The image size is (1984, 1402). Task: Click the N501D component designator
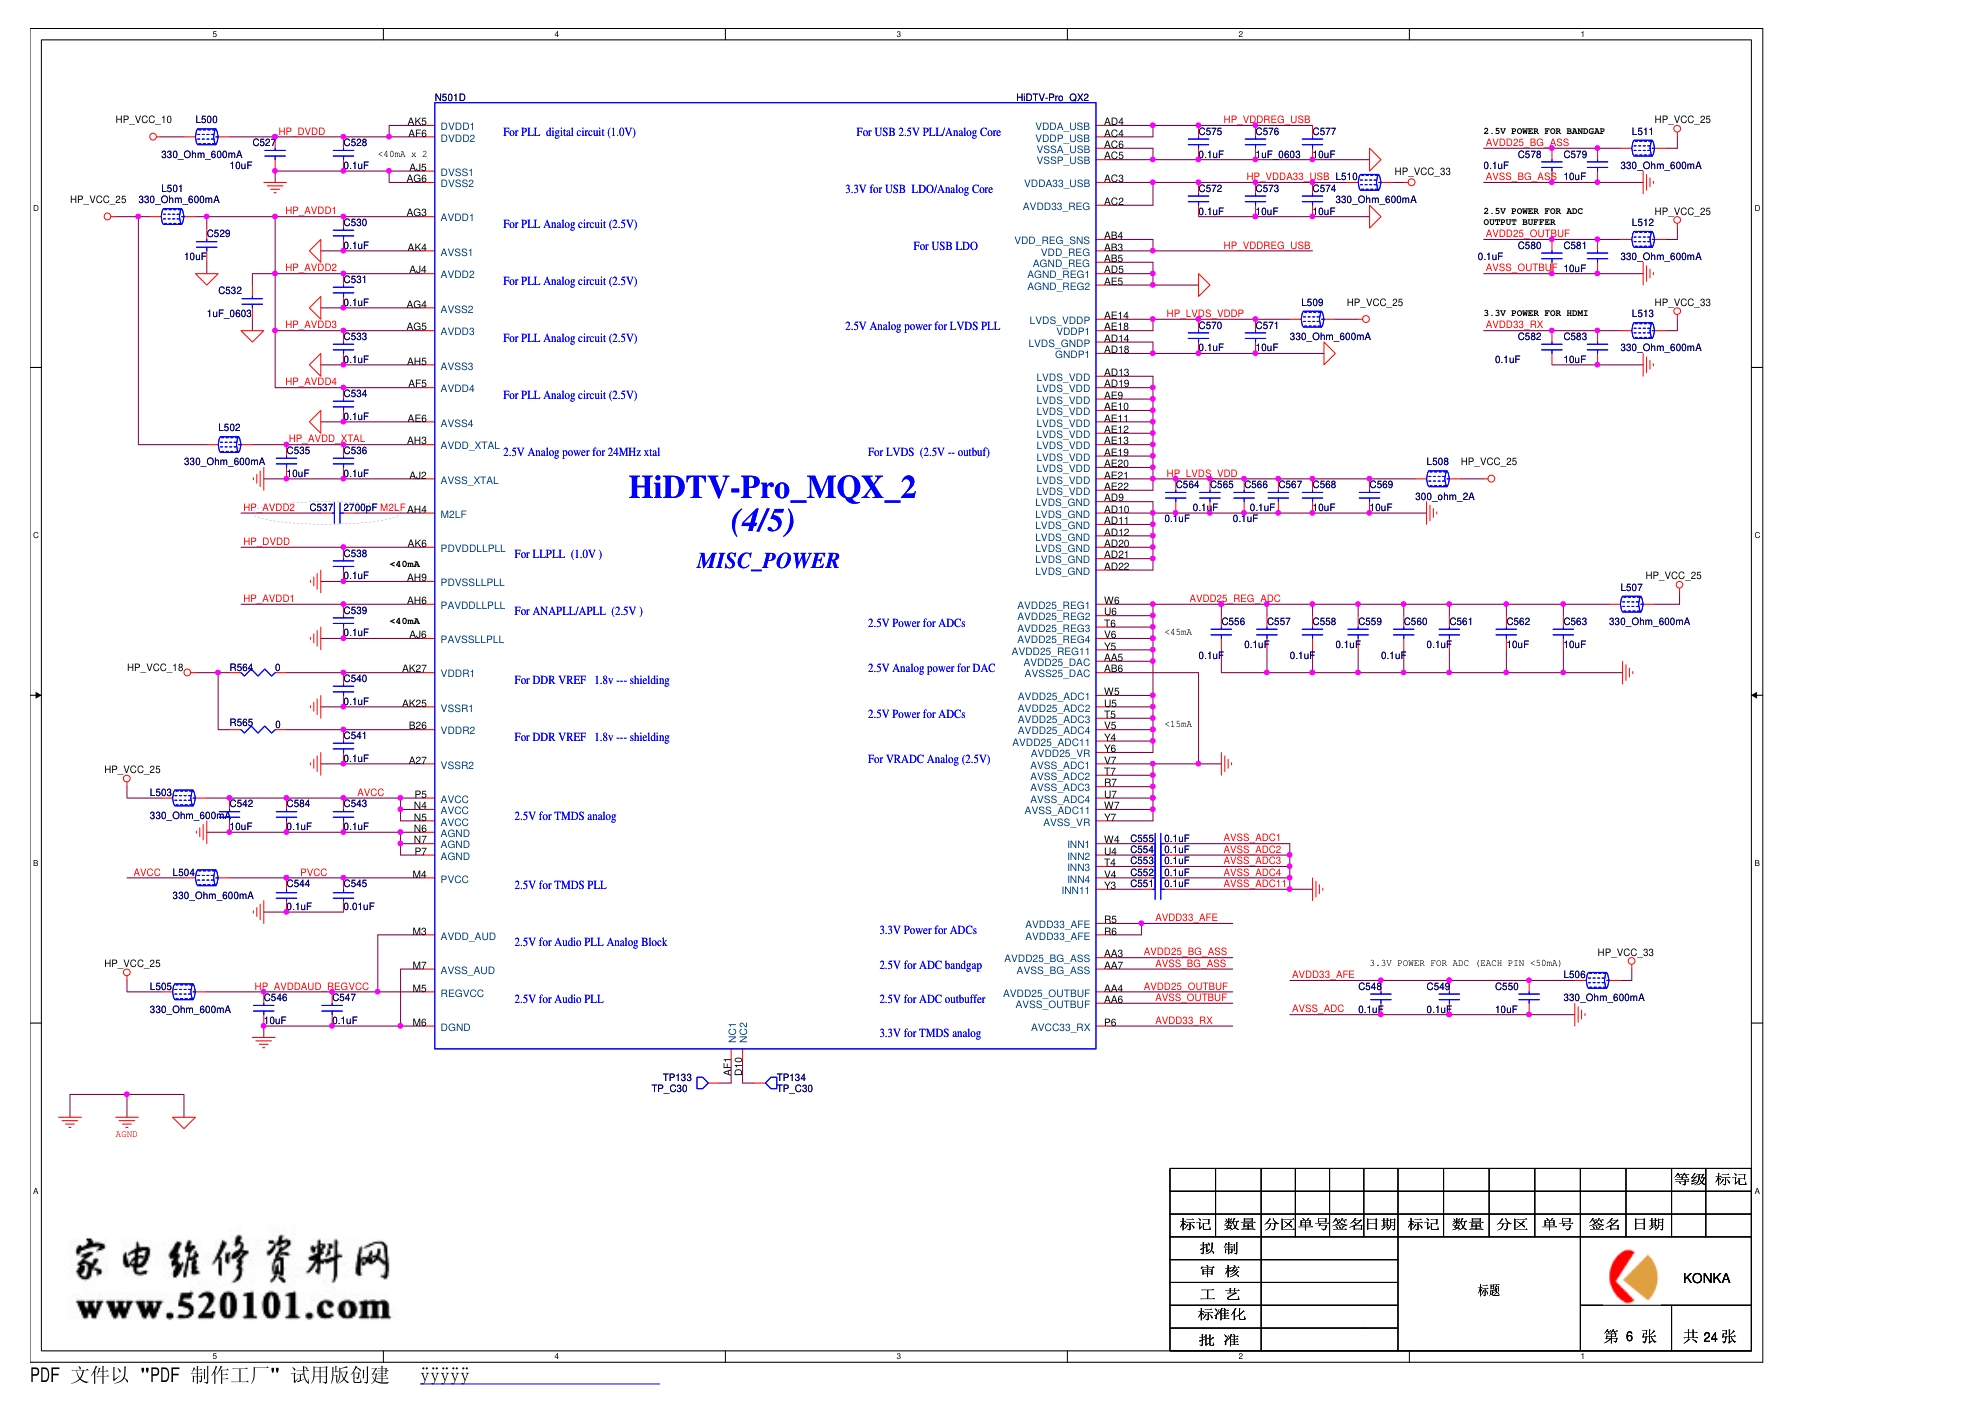[x=450, y=97]
